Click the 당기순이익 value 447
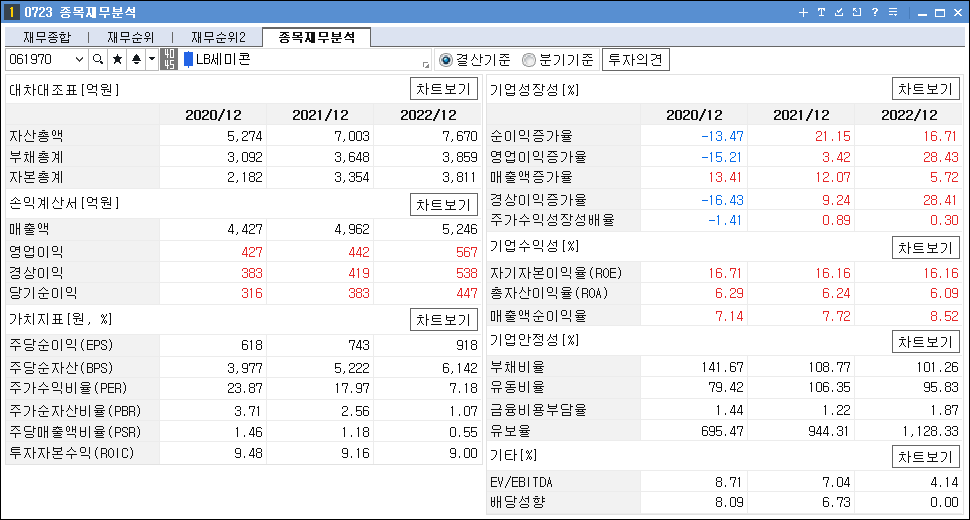Image resolution: width=970 pixels, height=520 pixels. [x=466, y=293]
